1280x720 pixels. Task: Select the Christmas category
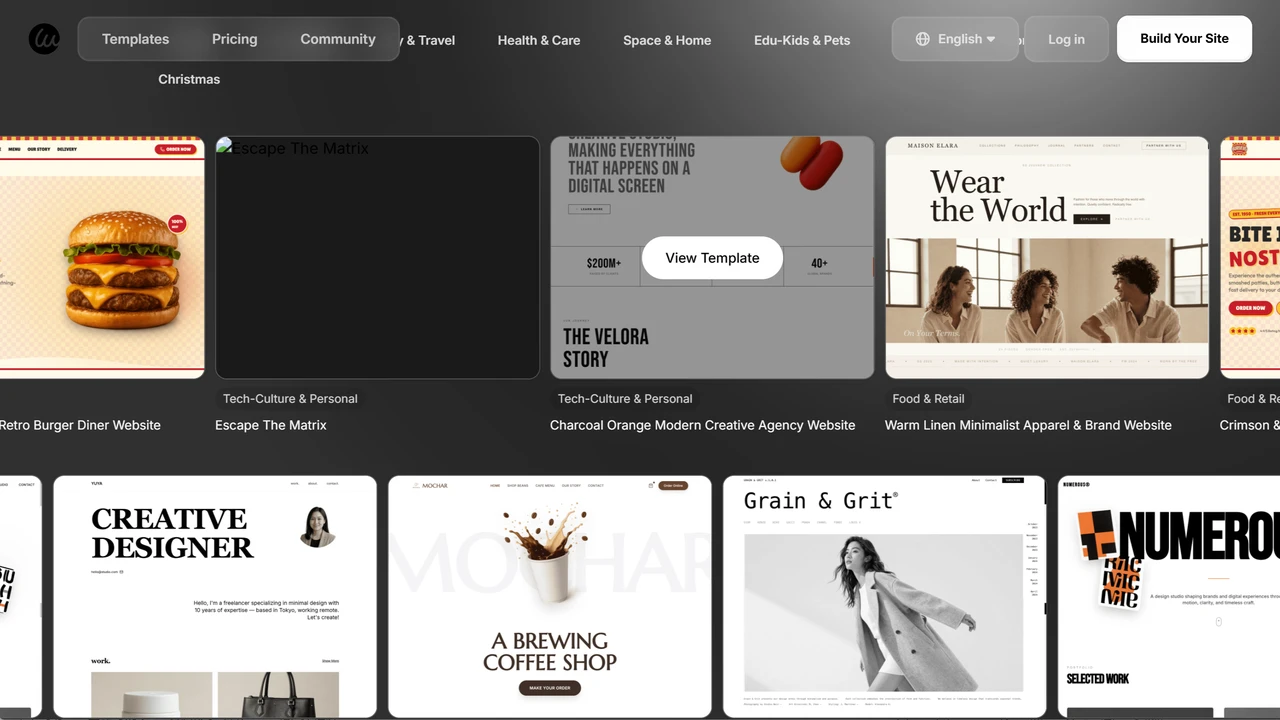pyautogui.click(x=189, y=79)
